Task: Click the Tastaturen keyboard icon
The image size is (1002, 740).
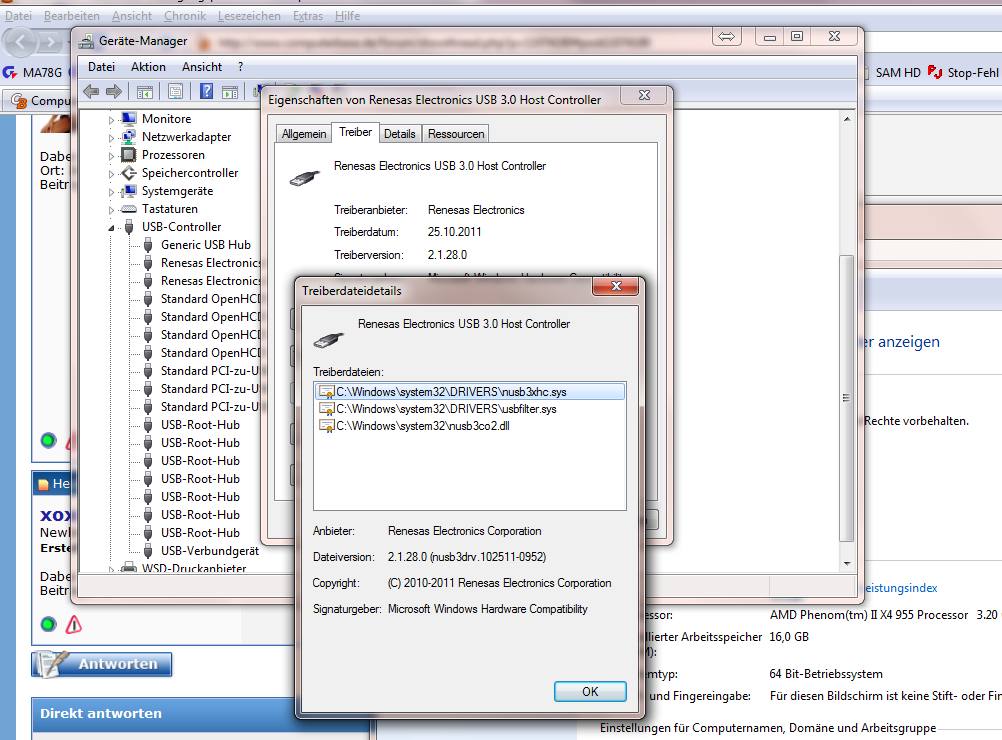Action: 129,209
